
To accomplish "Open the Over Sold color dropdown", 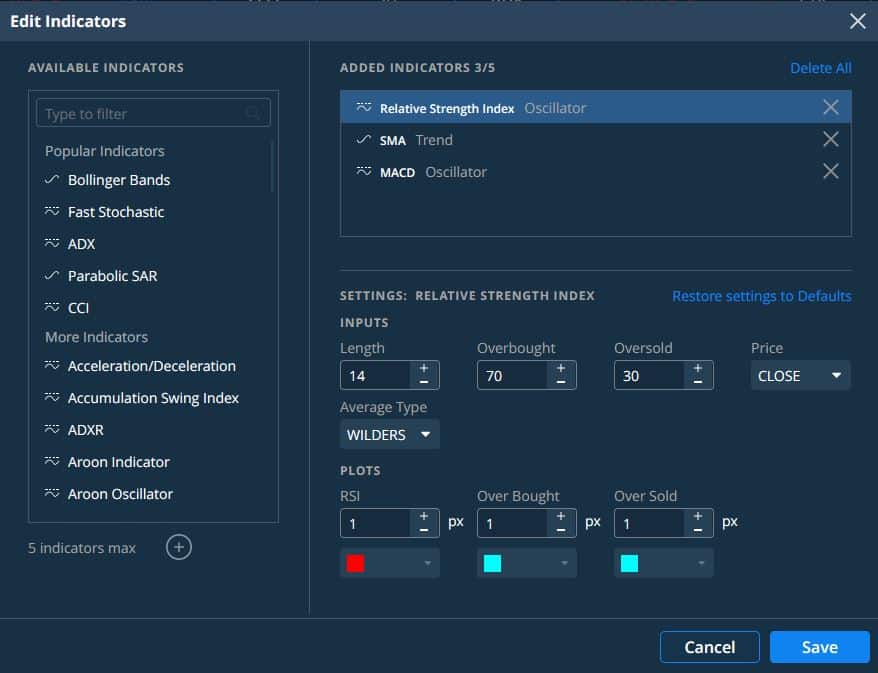I will pyautogui.click(x=664, y=563).
